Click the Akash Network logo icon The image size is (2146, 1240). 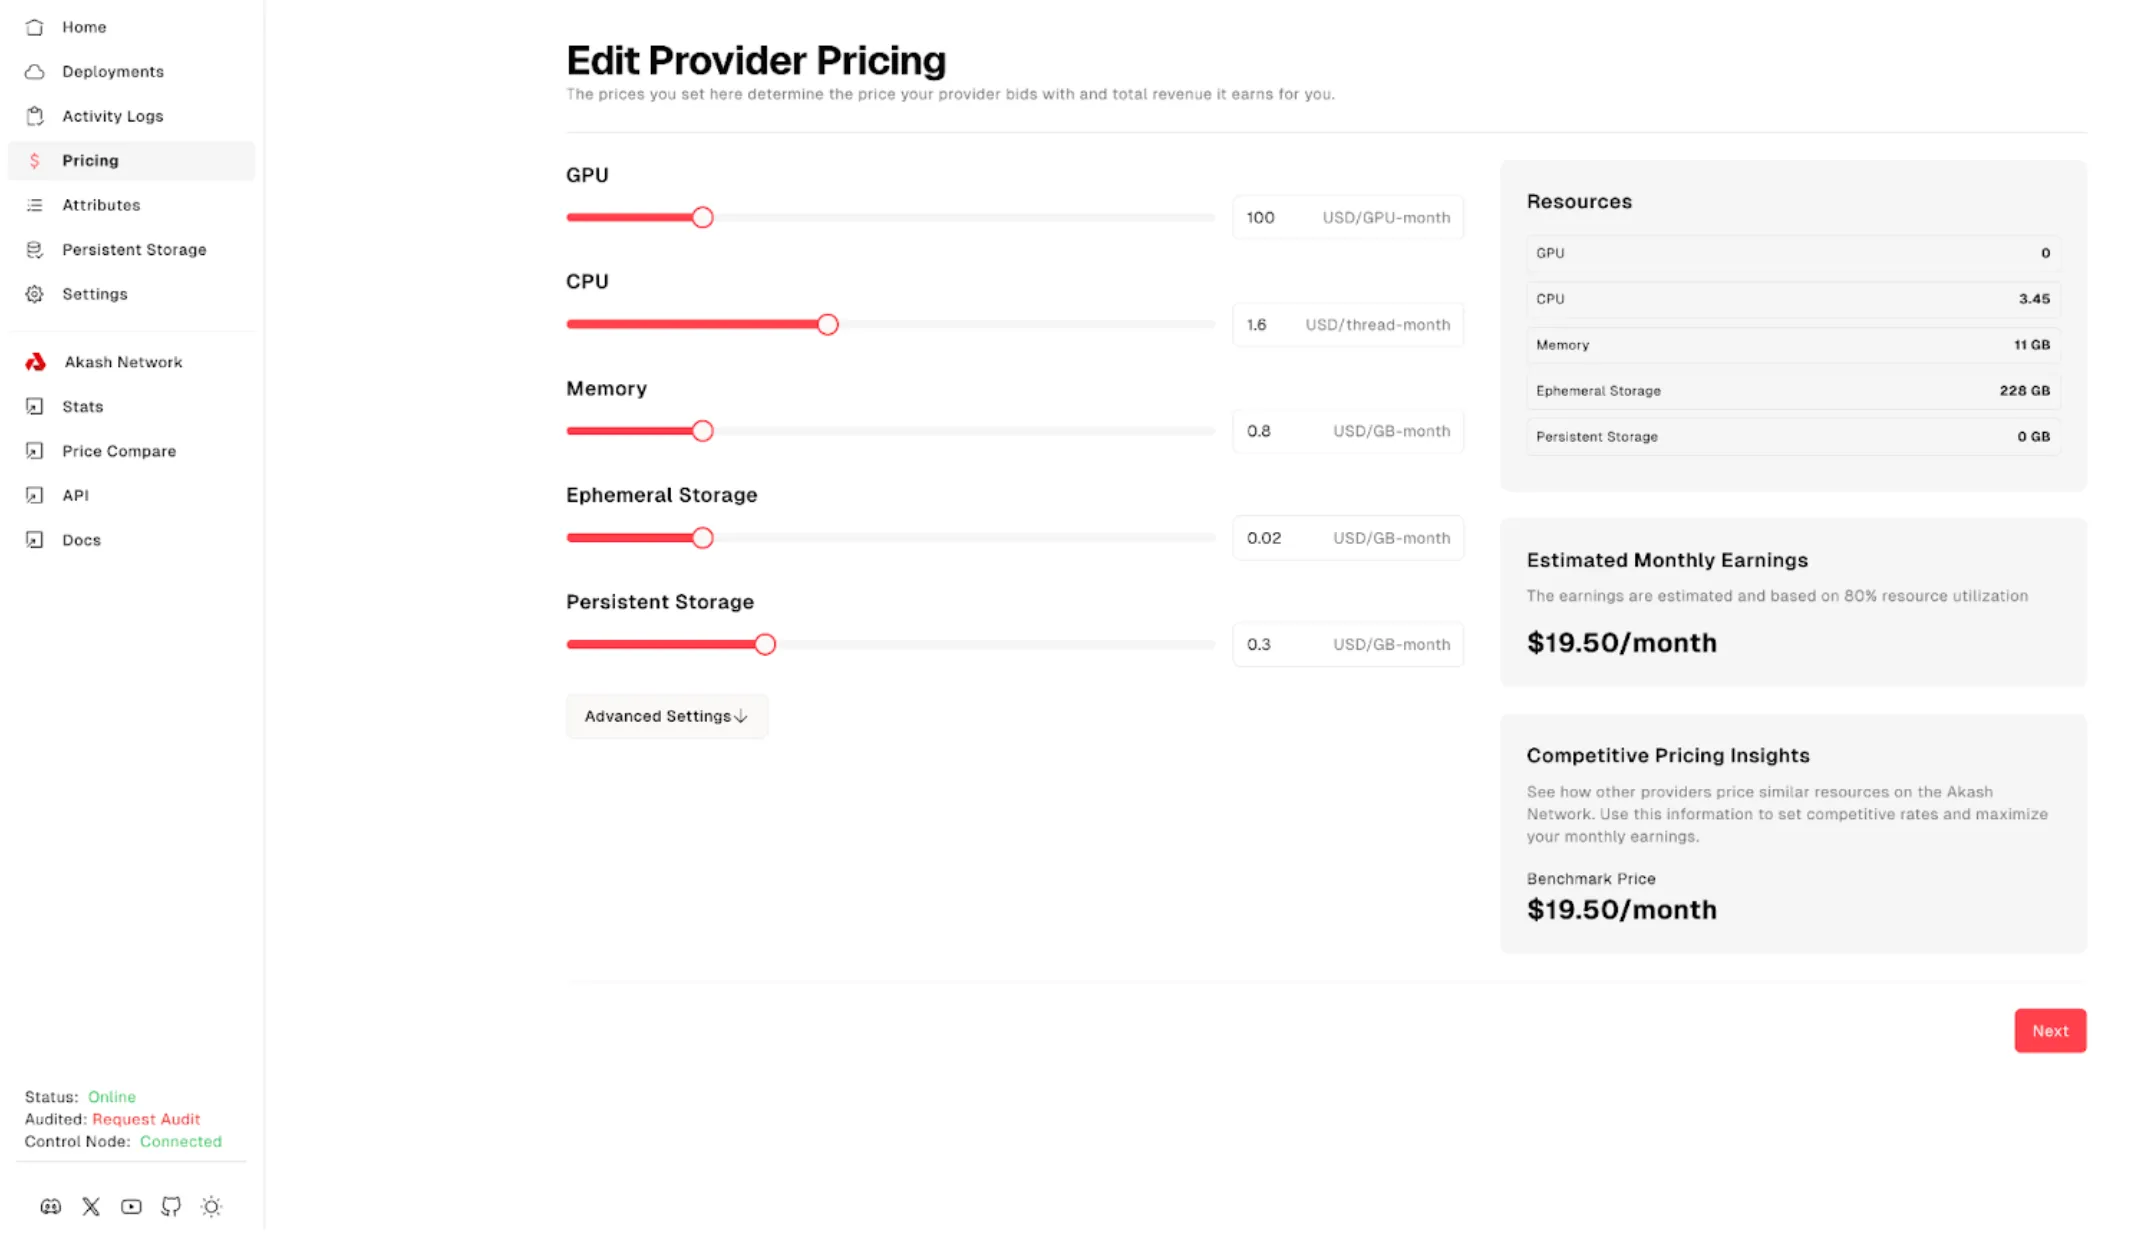[36, 362]
